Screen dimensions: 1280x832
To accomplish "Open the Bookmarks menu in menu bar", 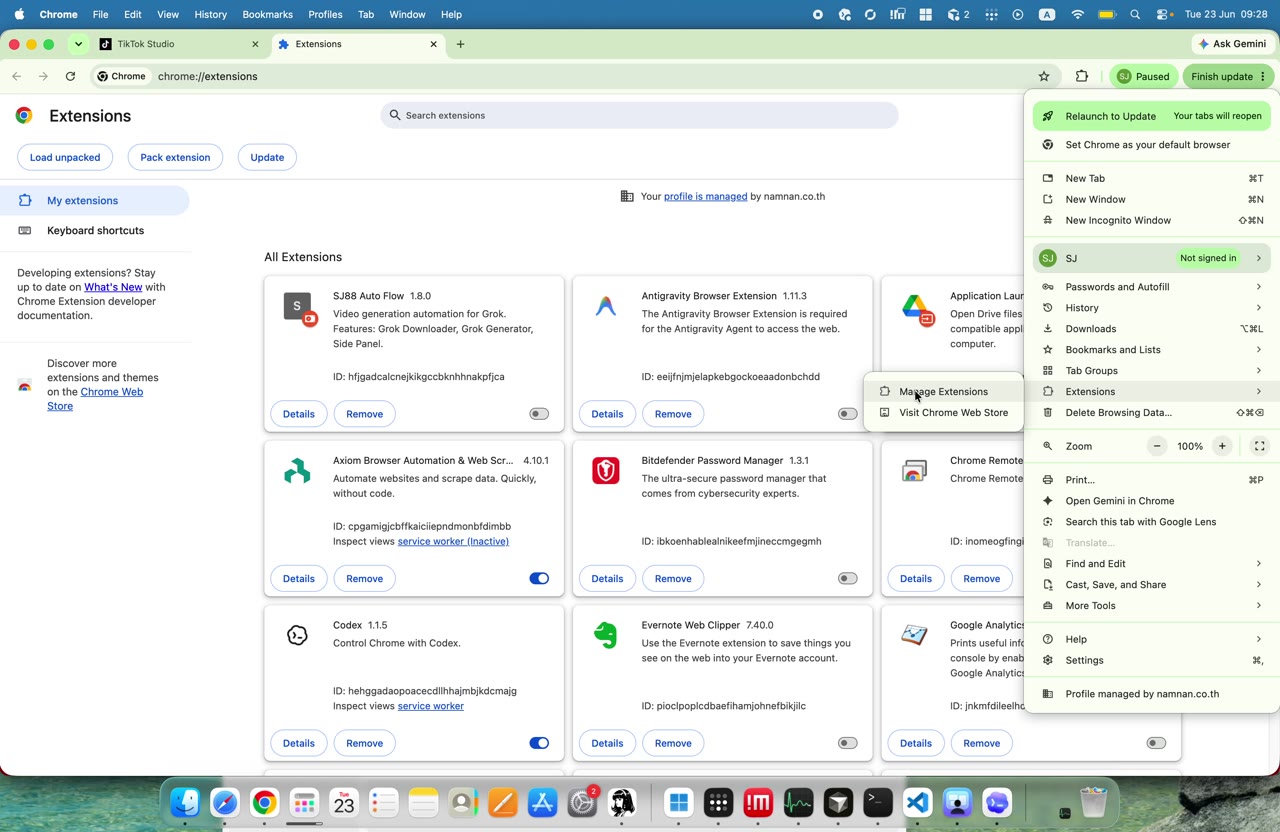I will coord(267,14).
